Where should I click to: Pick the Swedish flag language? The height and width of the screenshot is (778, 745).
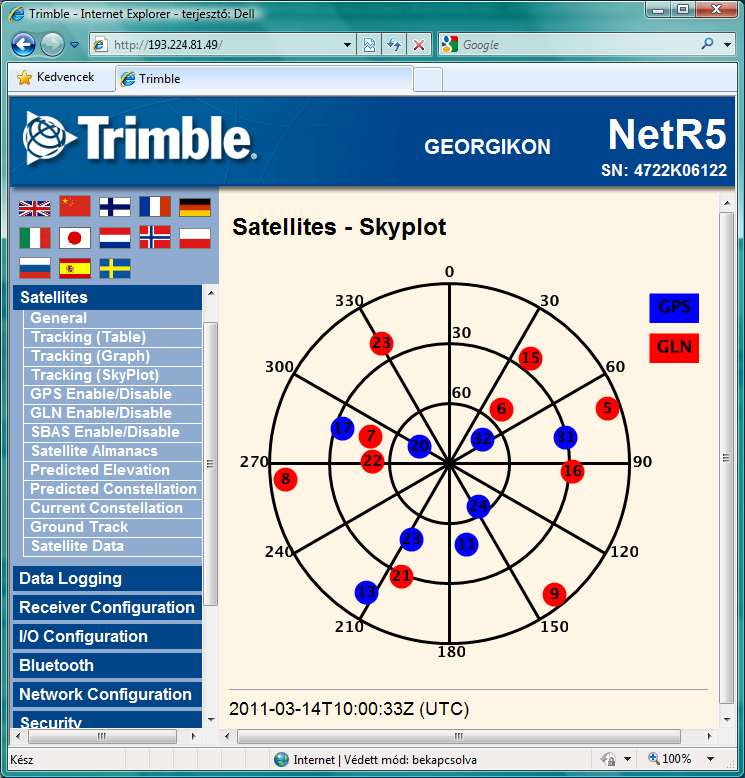coord(115,268)
